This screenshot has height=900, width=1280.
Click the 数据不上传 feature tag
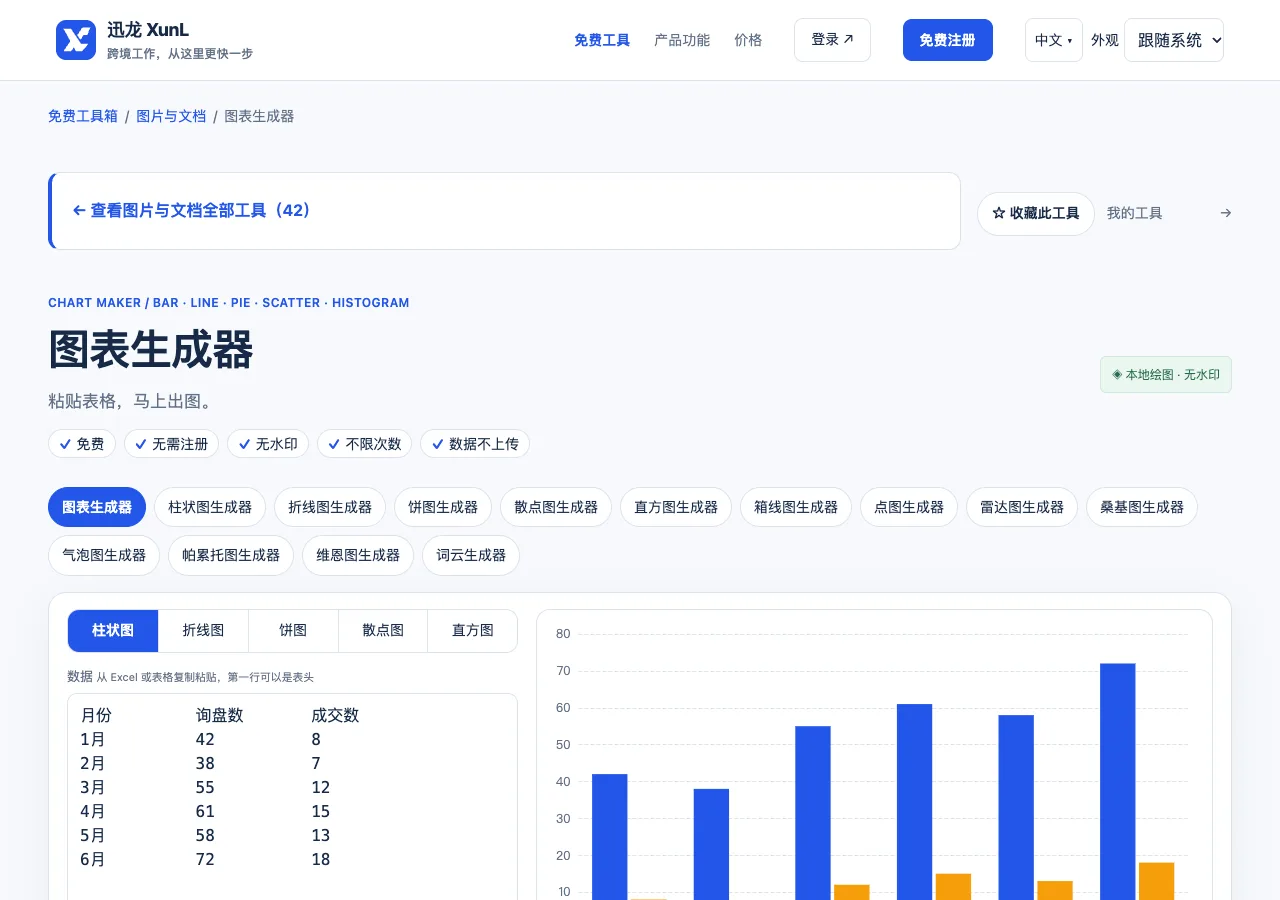click(475, 444)
